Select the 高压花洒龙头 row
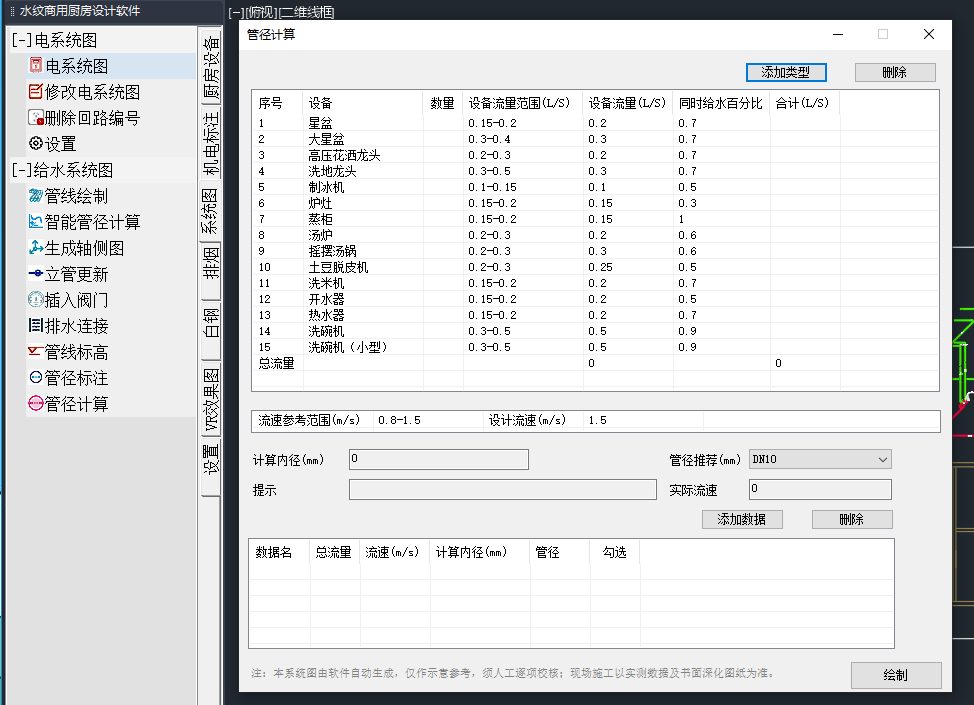This screenshot has width=974, height=705. (x=594, y=155)
